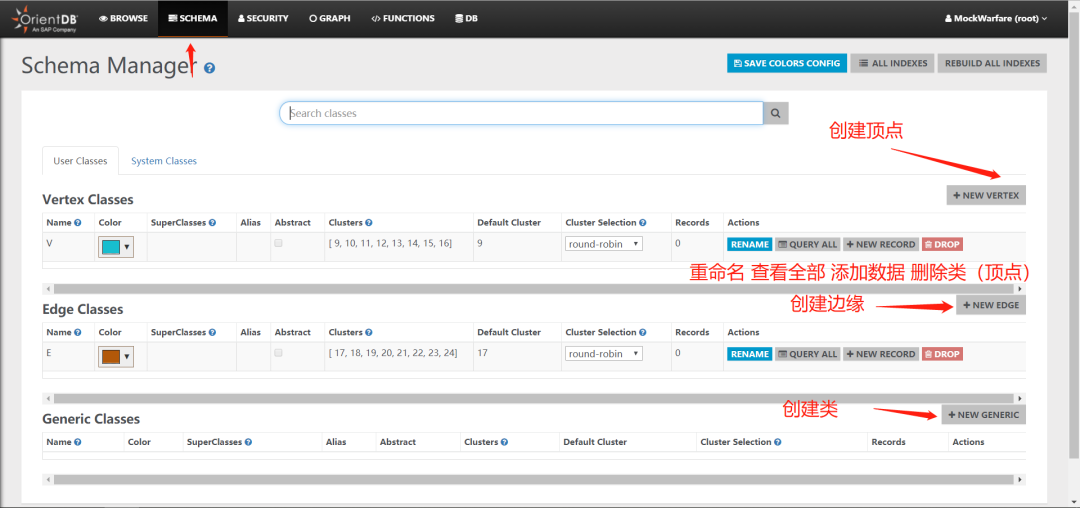Click NEW GENERIC button
Screen dimensions: 1080x508
pos(984,415)
